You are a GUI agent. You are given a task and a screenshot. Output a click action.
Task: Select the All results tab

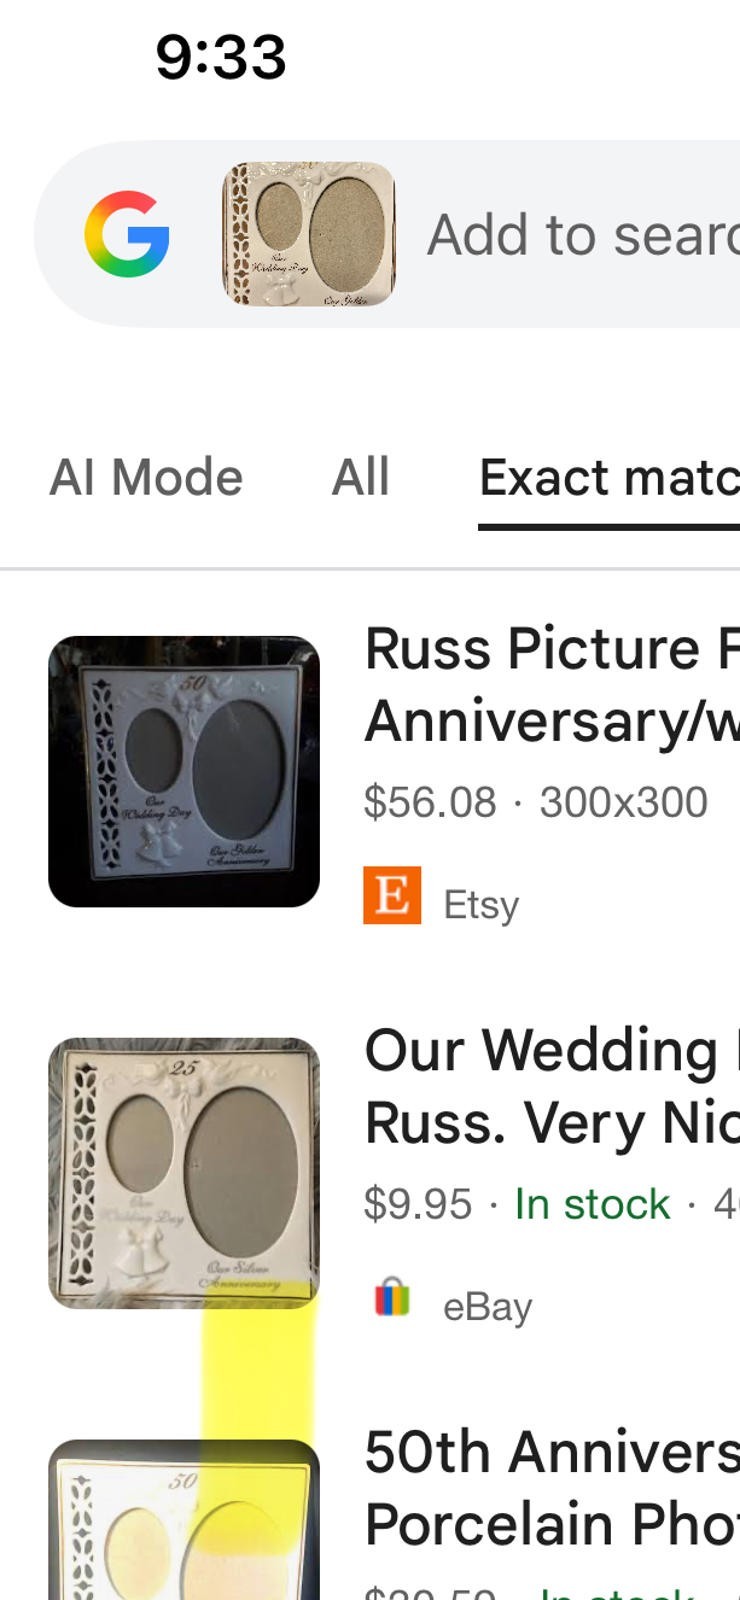360,477
